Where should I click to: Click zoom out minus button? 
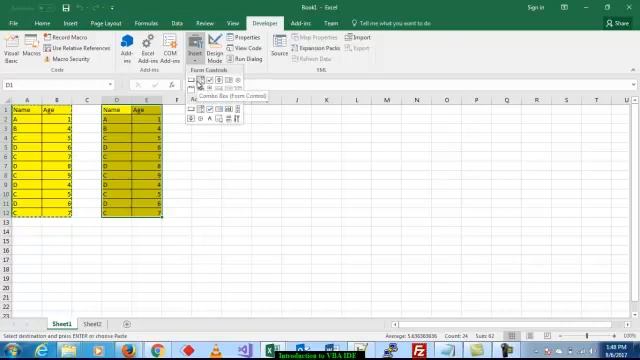click(560, 336)
